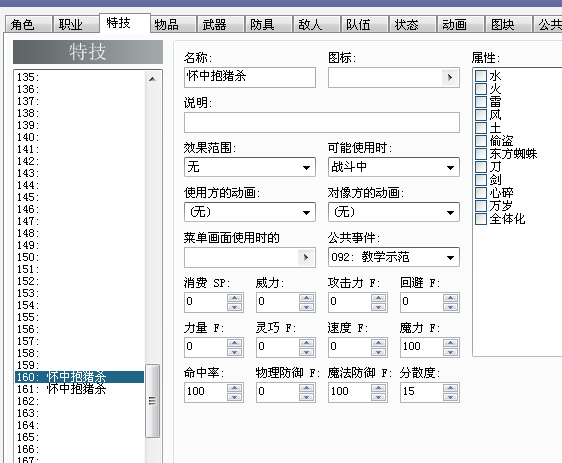Select skill 160: 怀中抱猪杀
Image resolution: width=562 pixels, height=463 pixels.
click(x=80, y=377)
